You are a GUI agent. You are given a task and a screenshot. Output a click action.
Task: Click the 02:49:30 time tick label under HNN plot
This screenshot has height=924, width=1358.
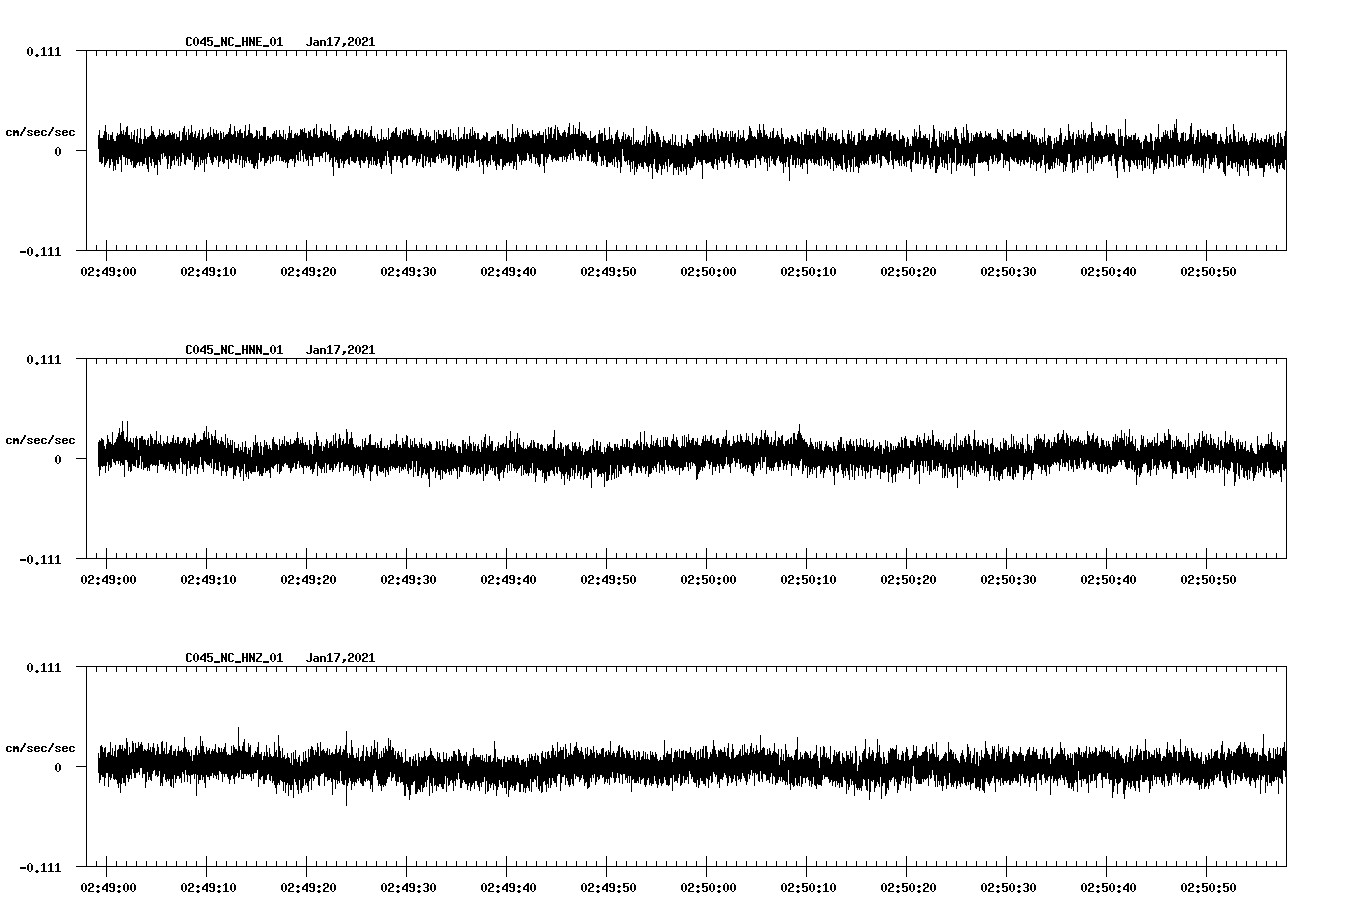(411, 577)
